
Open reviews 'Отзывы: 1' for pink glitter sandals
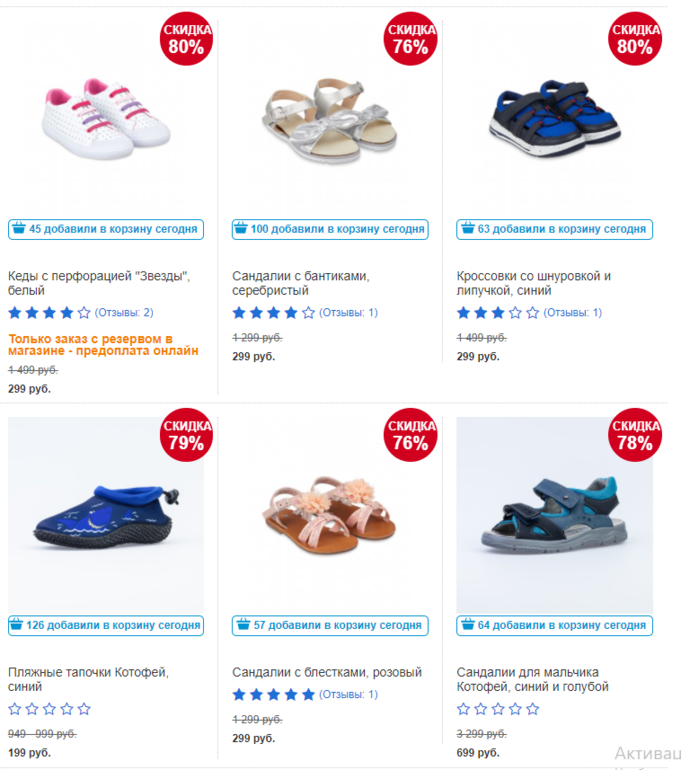(x=349, y=694)
